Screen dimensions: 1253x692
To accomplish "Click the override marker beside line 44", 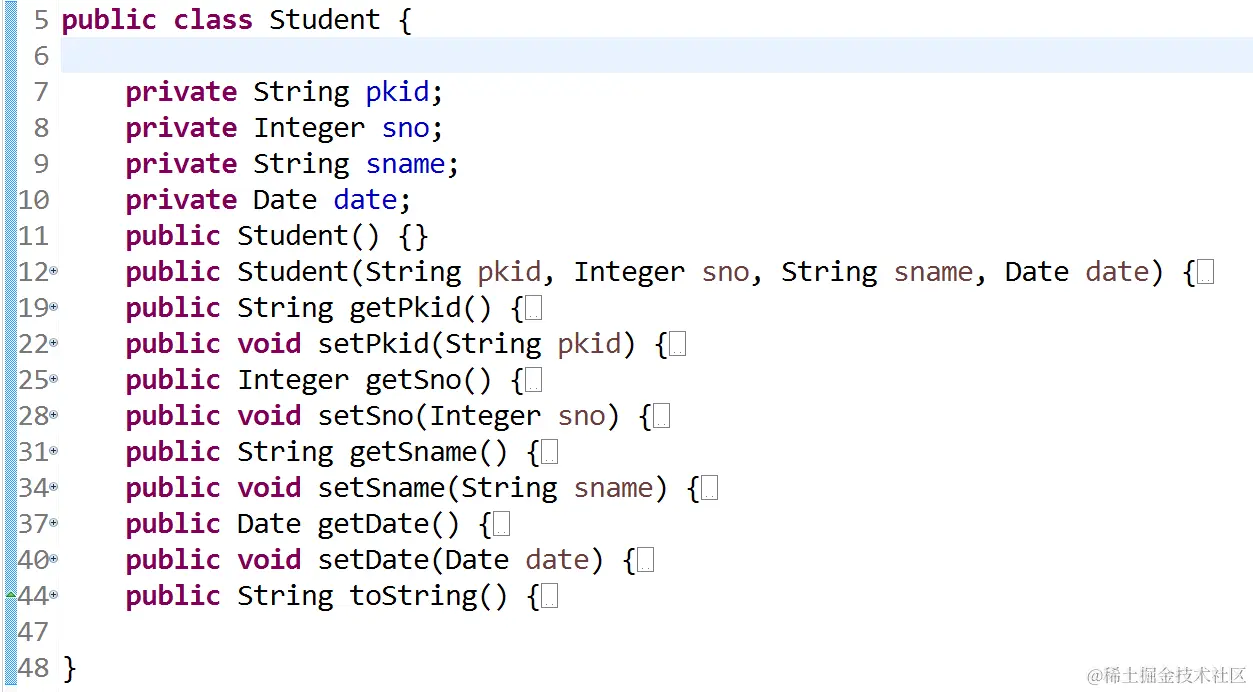I will click(x=11, y=595).
